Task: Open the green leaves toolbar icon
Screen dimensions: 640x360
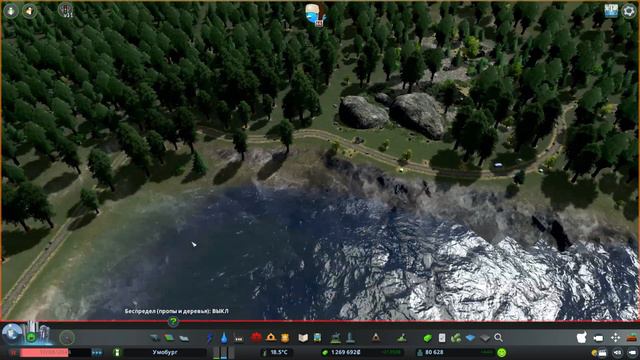Action: (x=456, y=338)
